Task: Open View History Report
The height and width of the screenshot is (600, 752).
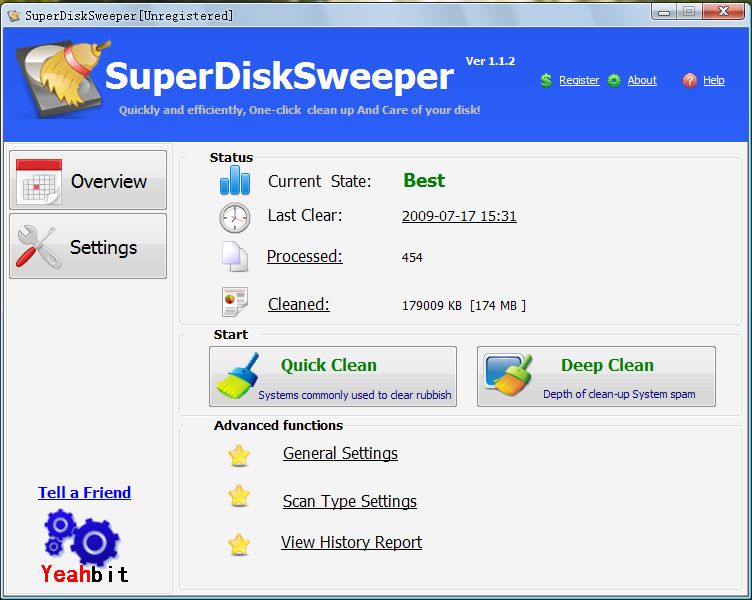Action: pyautogui.click(x=351, y=542)
